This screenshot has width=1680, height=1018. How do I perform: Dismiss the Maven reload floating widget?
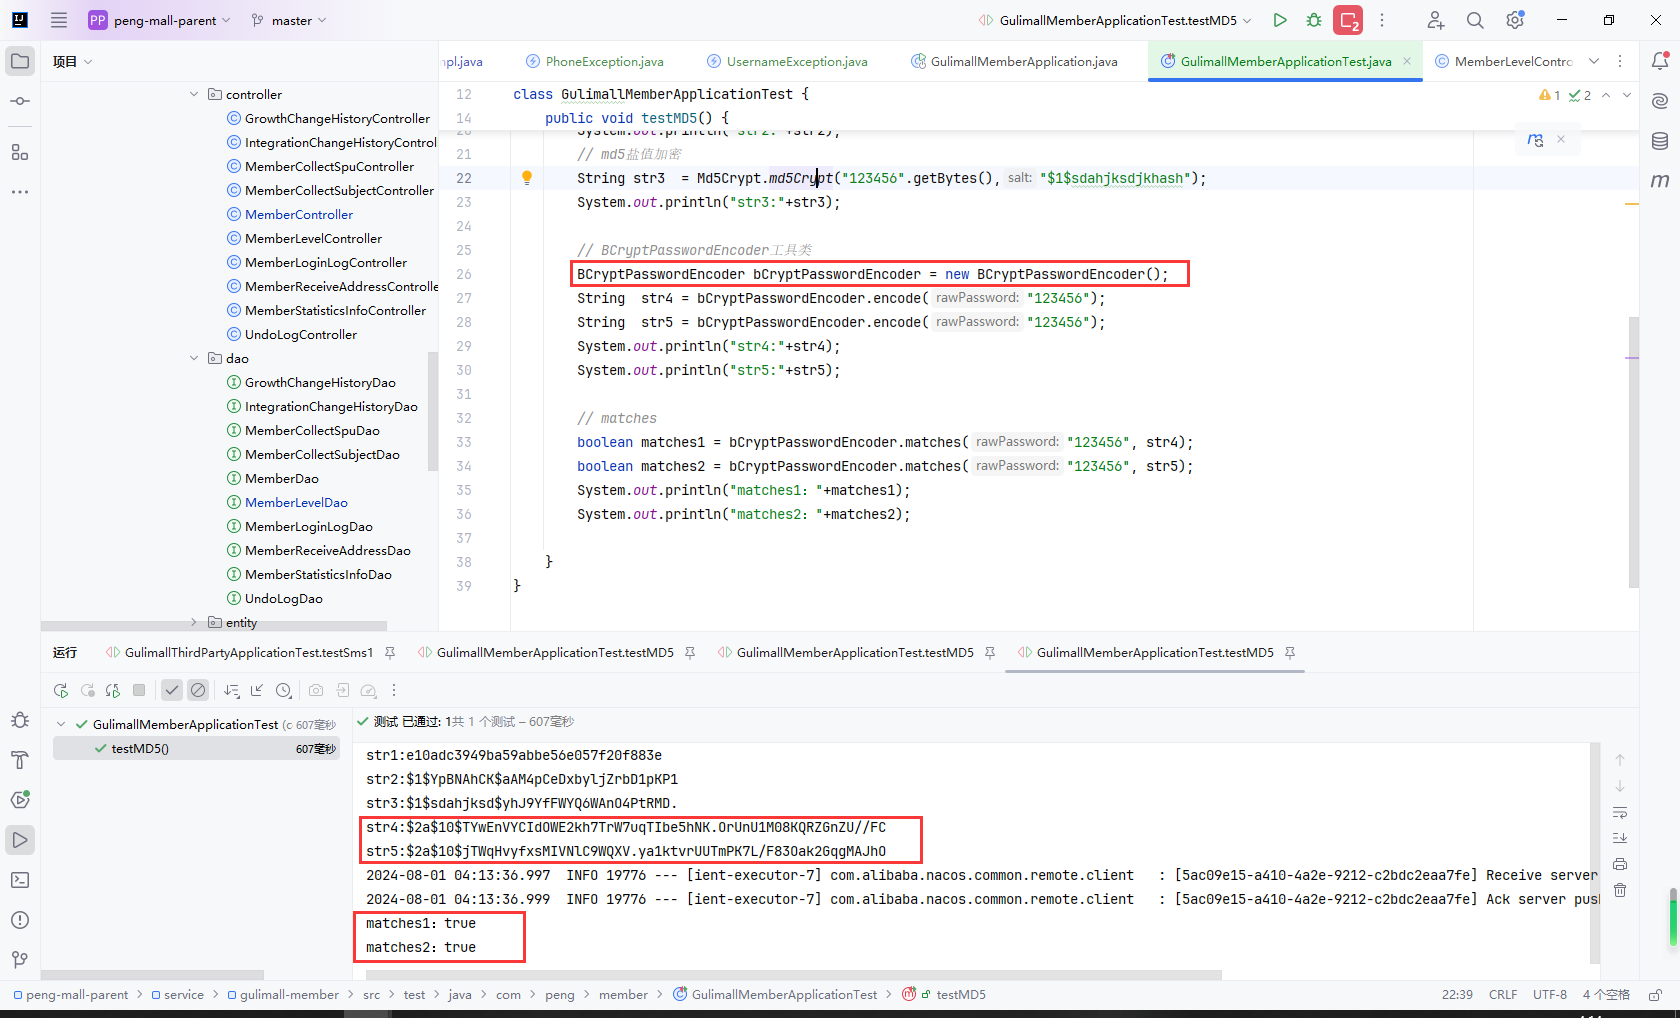coord(1561,140)
